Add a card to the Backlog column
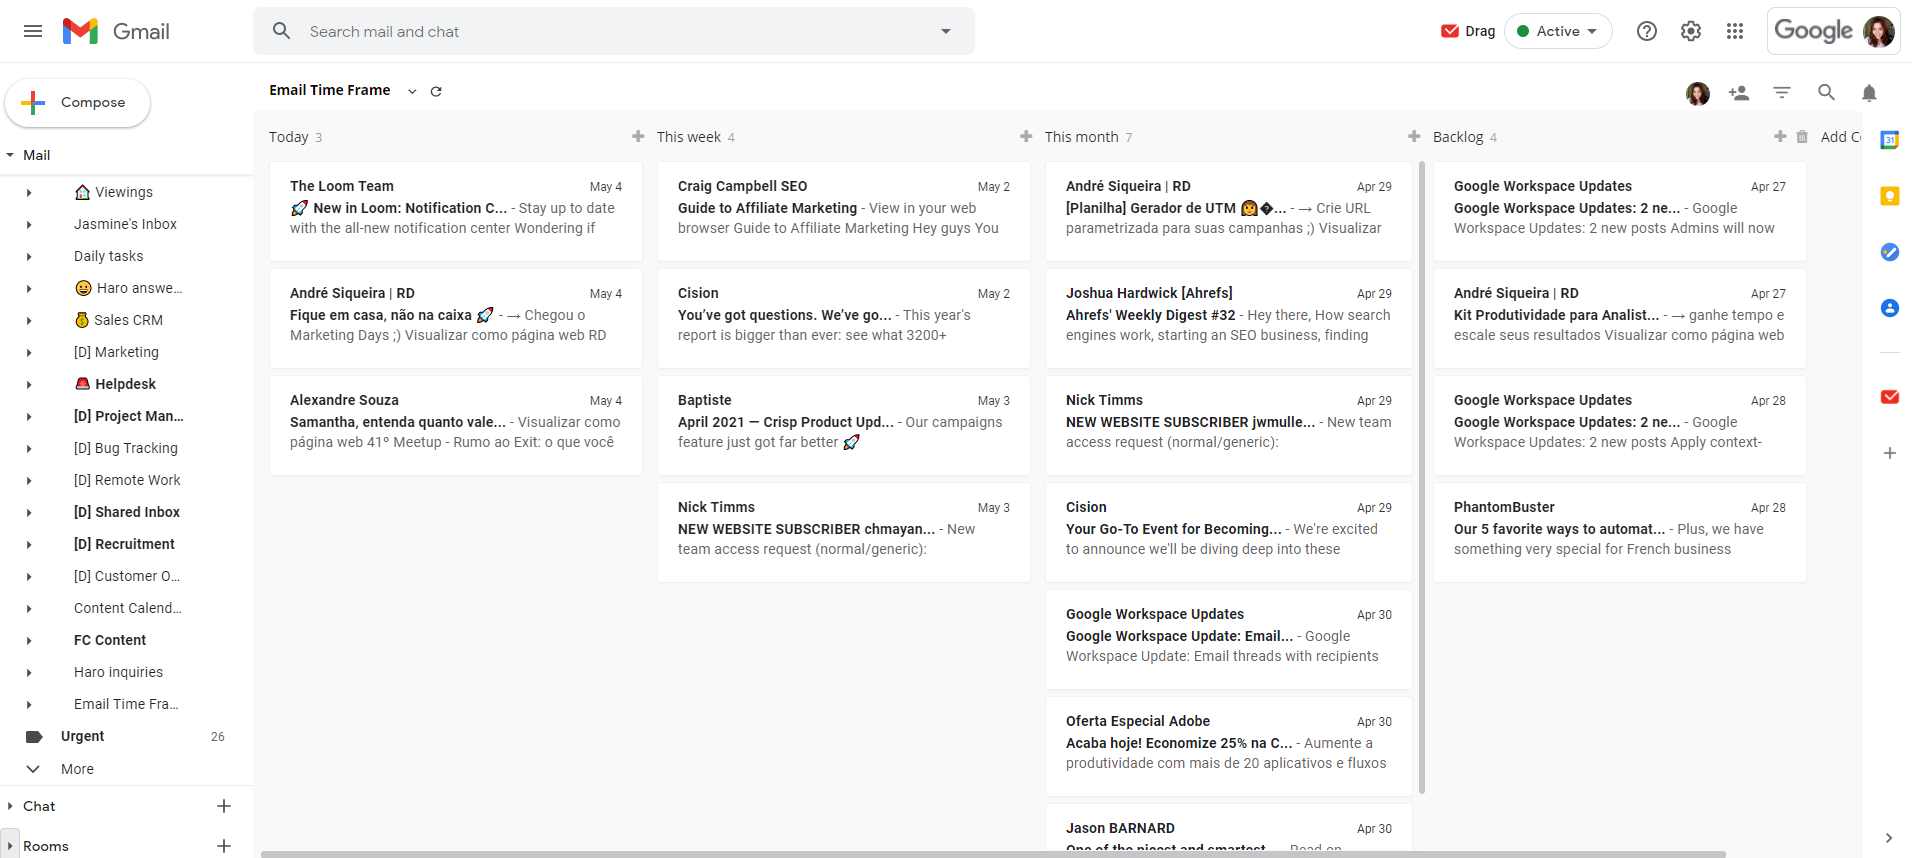This screenshot has height=858, width=1912. click(x=1780, y=136)
